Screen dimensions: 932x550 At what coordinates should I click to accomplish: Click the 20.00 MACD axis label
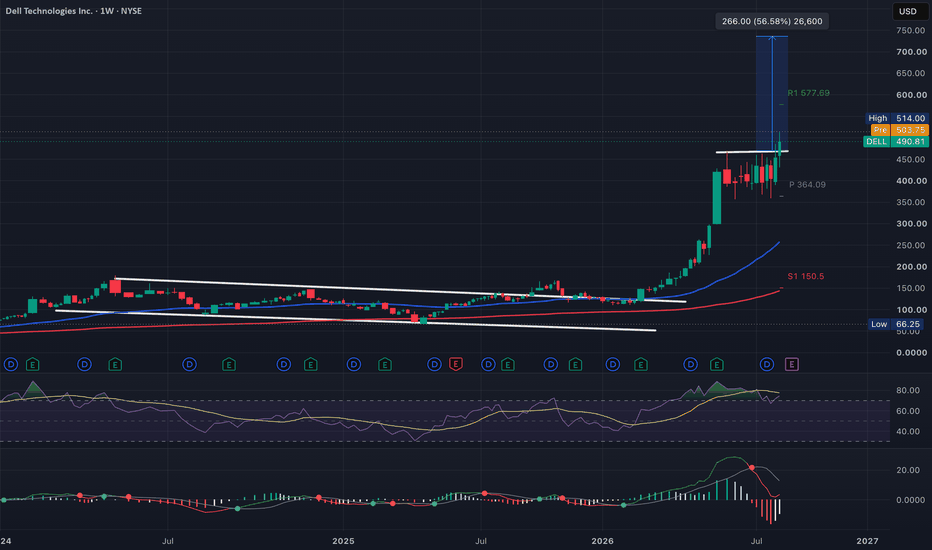(x=908, y=470)
